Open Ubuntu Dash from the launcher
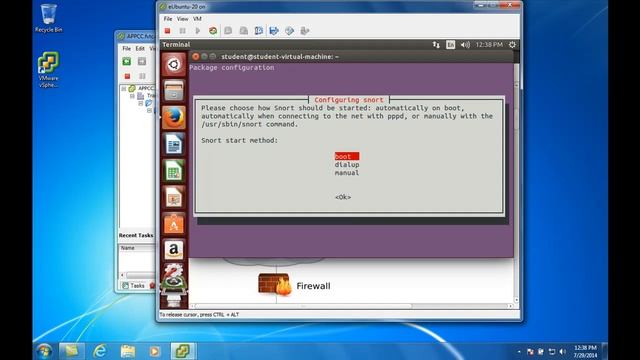Screen dimensions: 640x360 [x=173, y=64]
